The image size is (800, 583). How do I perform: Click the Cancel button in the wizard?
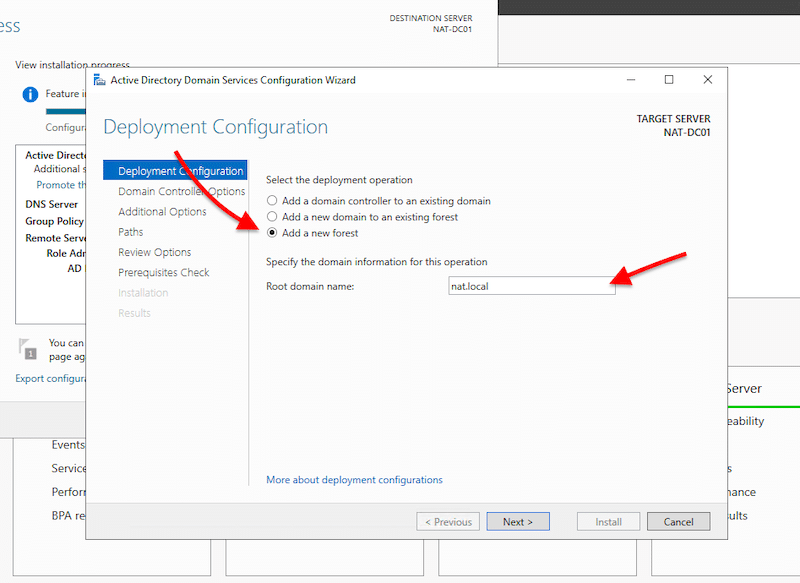click(678, 522)
